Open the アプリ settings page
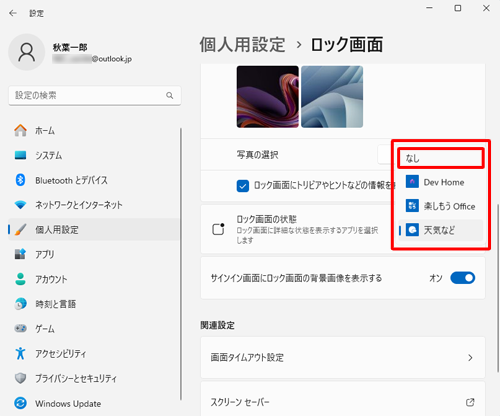The image size is (500, 416). 94,254
